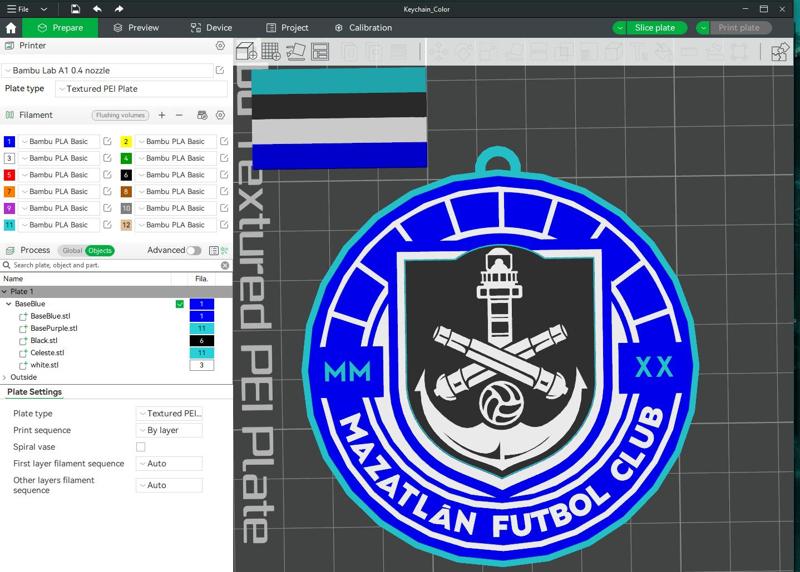Sync filaments from the AMS
800x572 pixels.
(202, 115)
